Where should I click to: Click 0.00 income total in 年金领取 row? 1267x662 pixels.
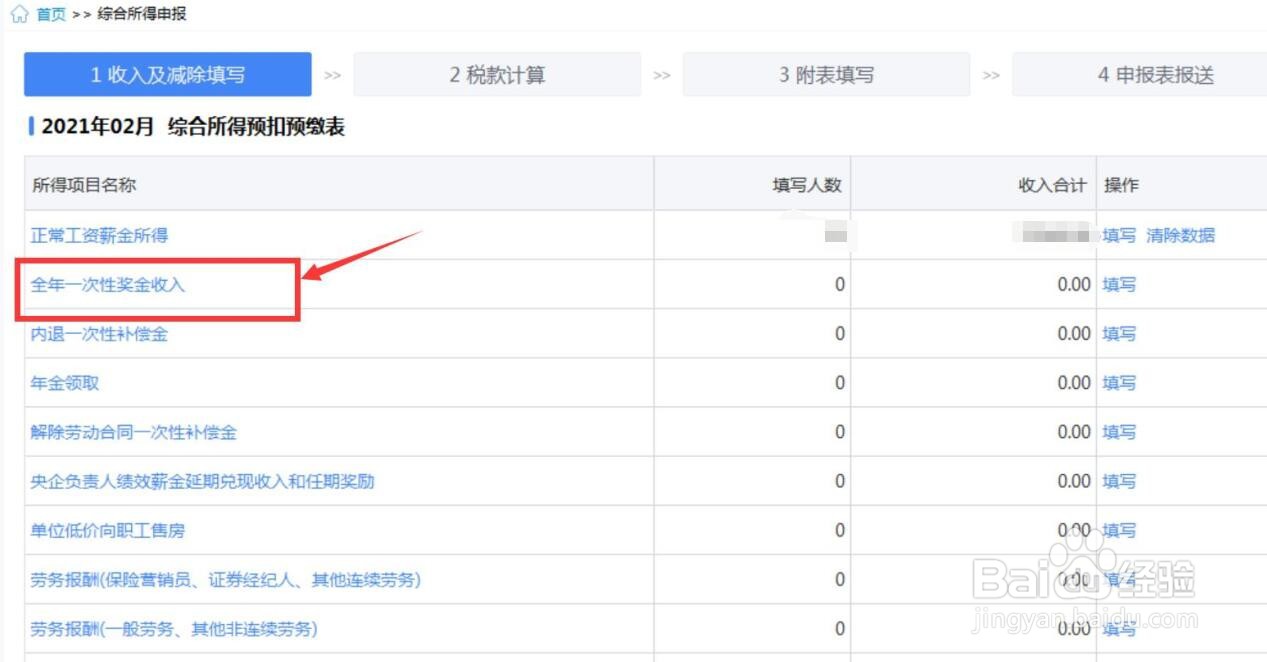(1074, 383)
